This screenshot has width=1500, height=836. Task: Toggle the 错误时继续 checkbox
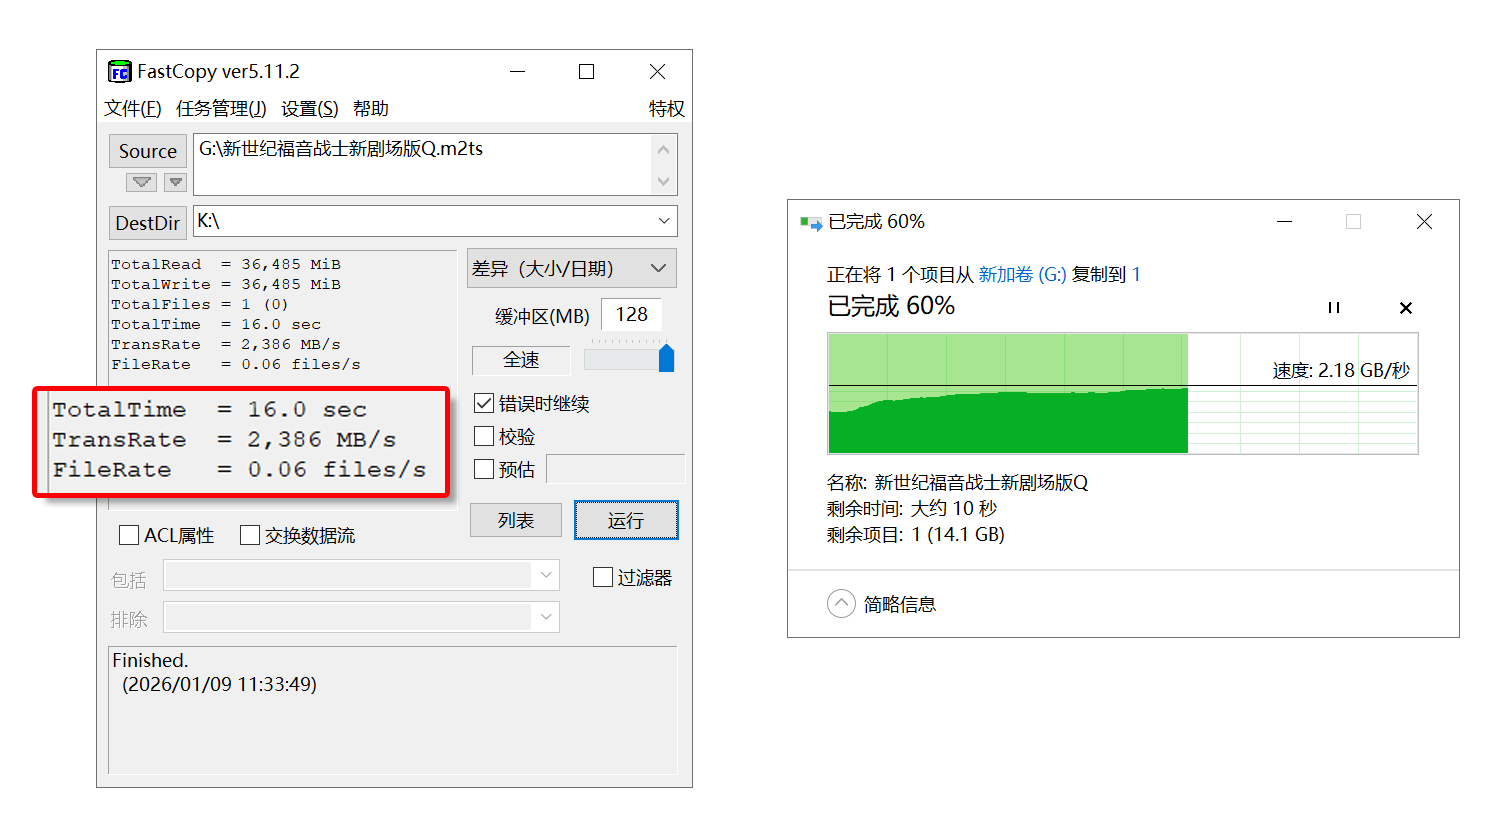(484, 403)
